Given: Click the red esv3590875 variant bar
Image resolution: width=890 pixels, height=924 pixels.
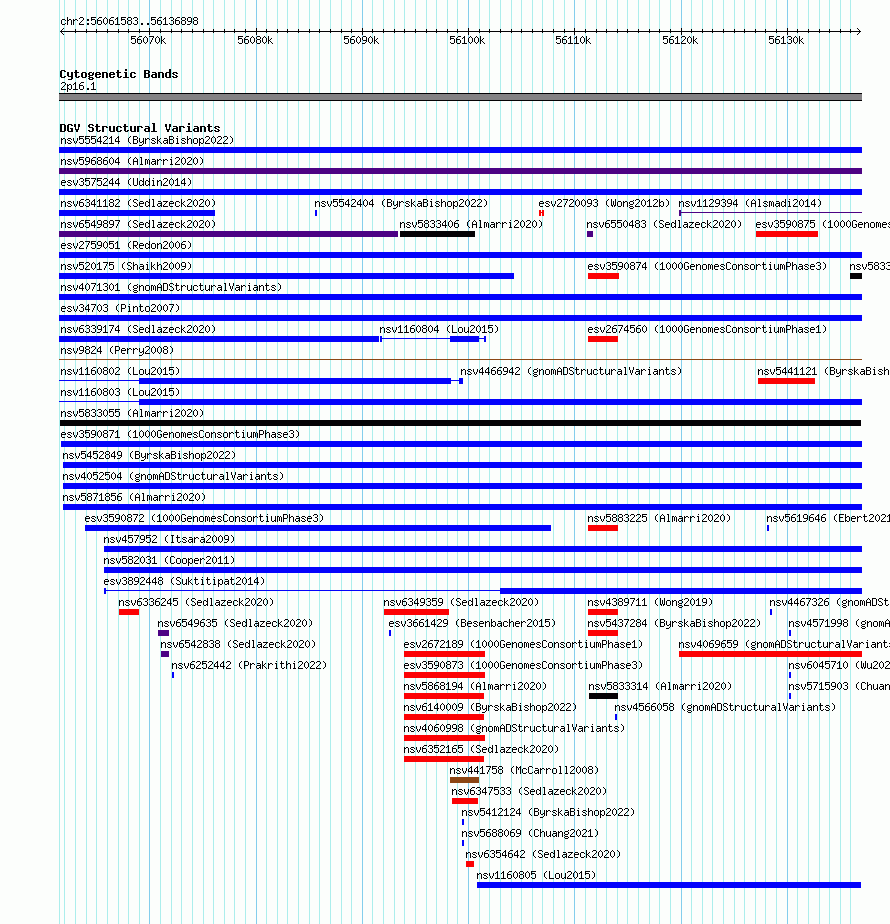Looking at the screenshot, I should [787, 234].
